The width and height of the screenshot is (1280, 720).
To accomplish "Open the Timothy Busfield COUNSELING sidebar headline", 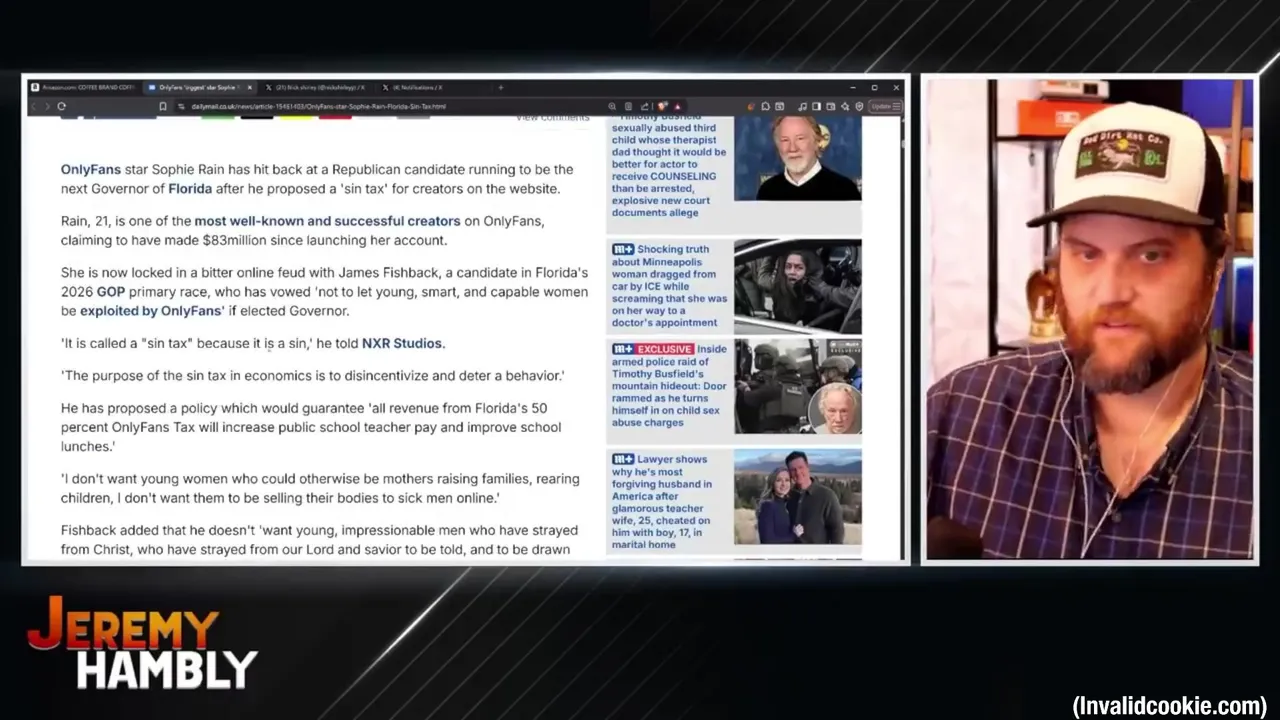I will pos(669,163).
